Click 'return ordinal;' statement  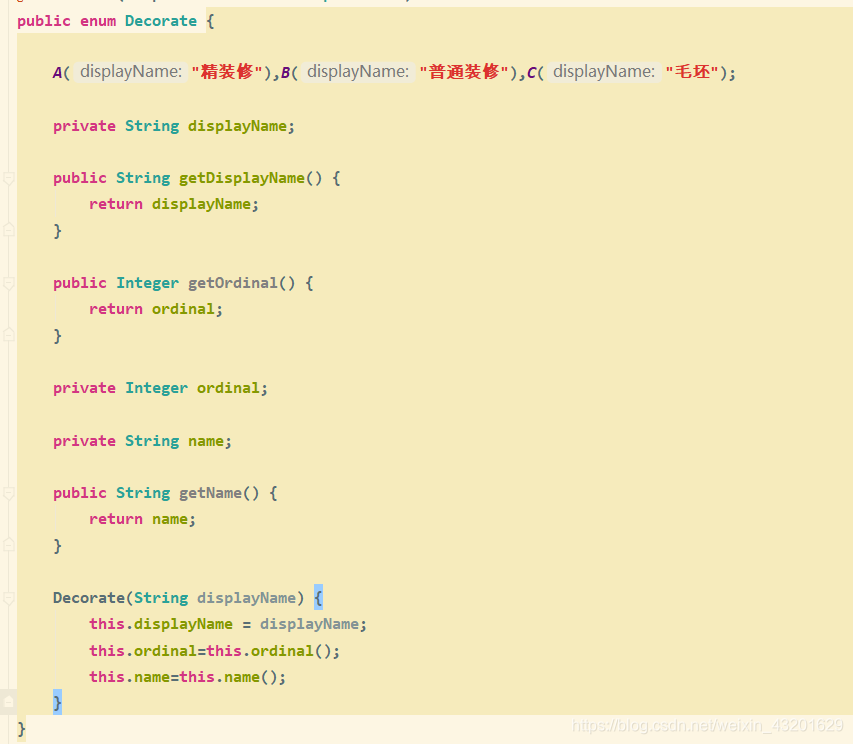tap(156, 309)
